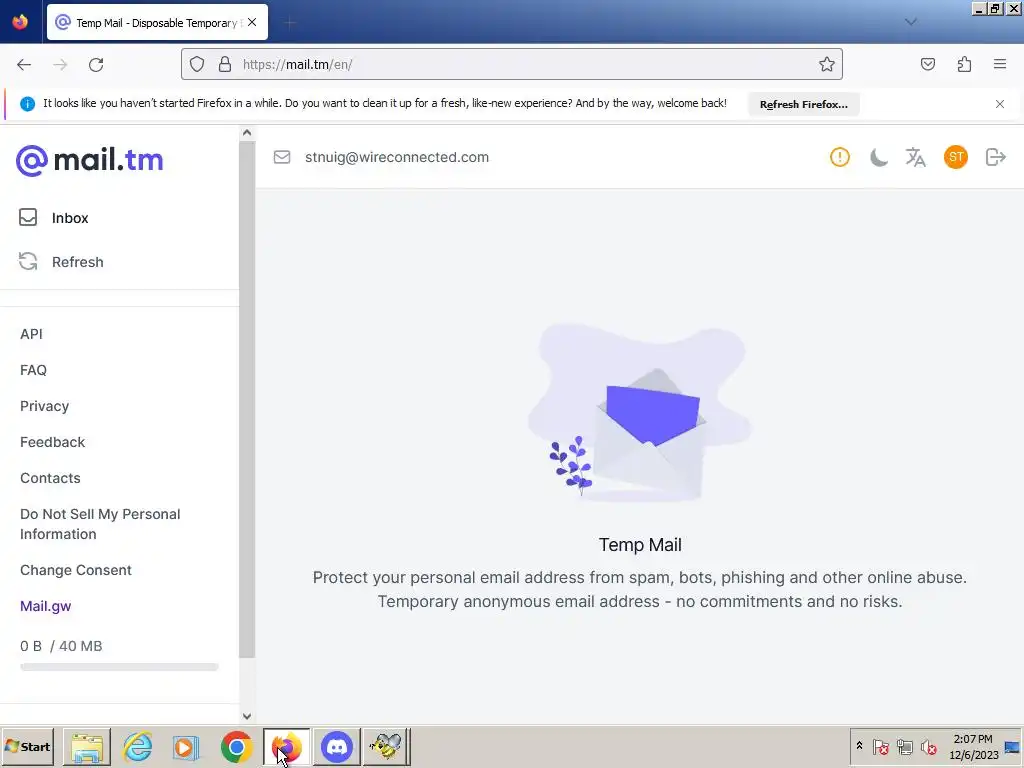Save page to Pocket
This screenshot has height=768, width=1024.
click(927, 64)
